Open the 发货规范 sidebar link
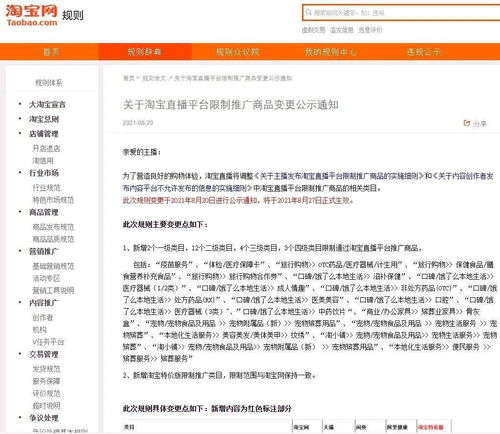 pyautogui.click(x=46, y=369)
